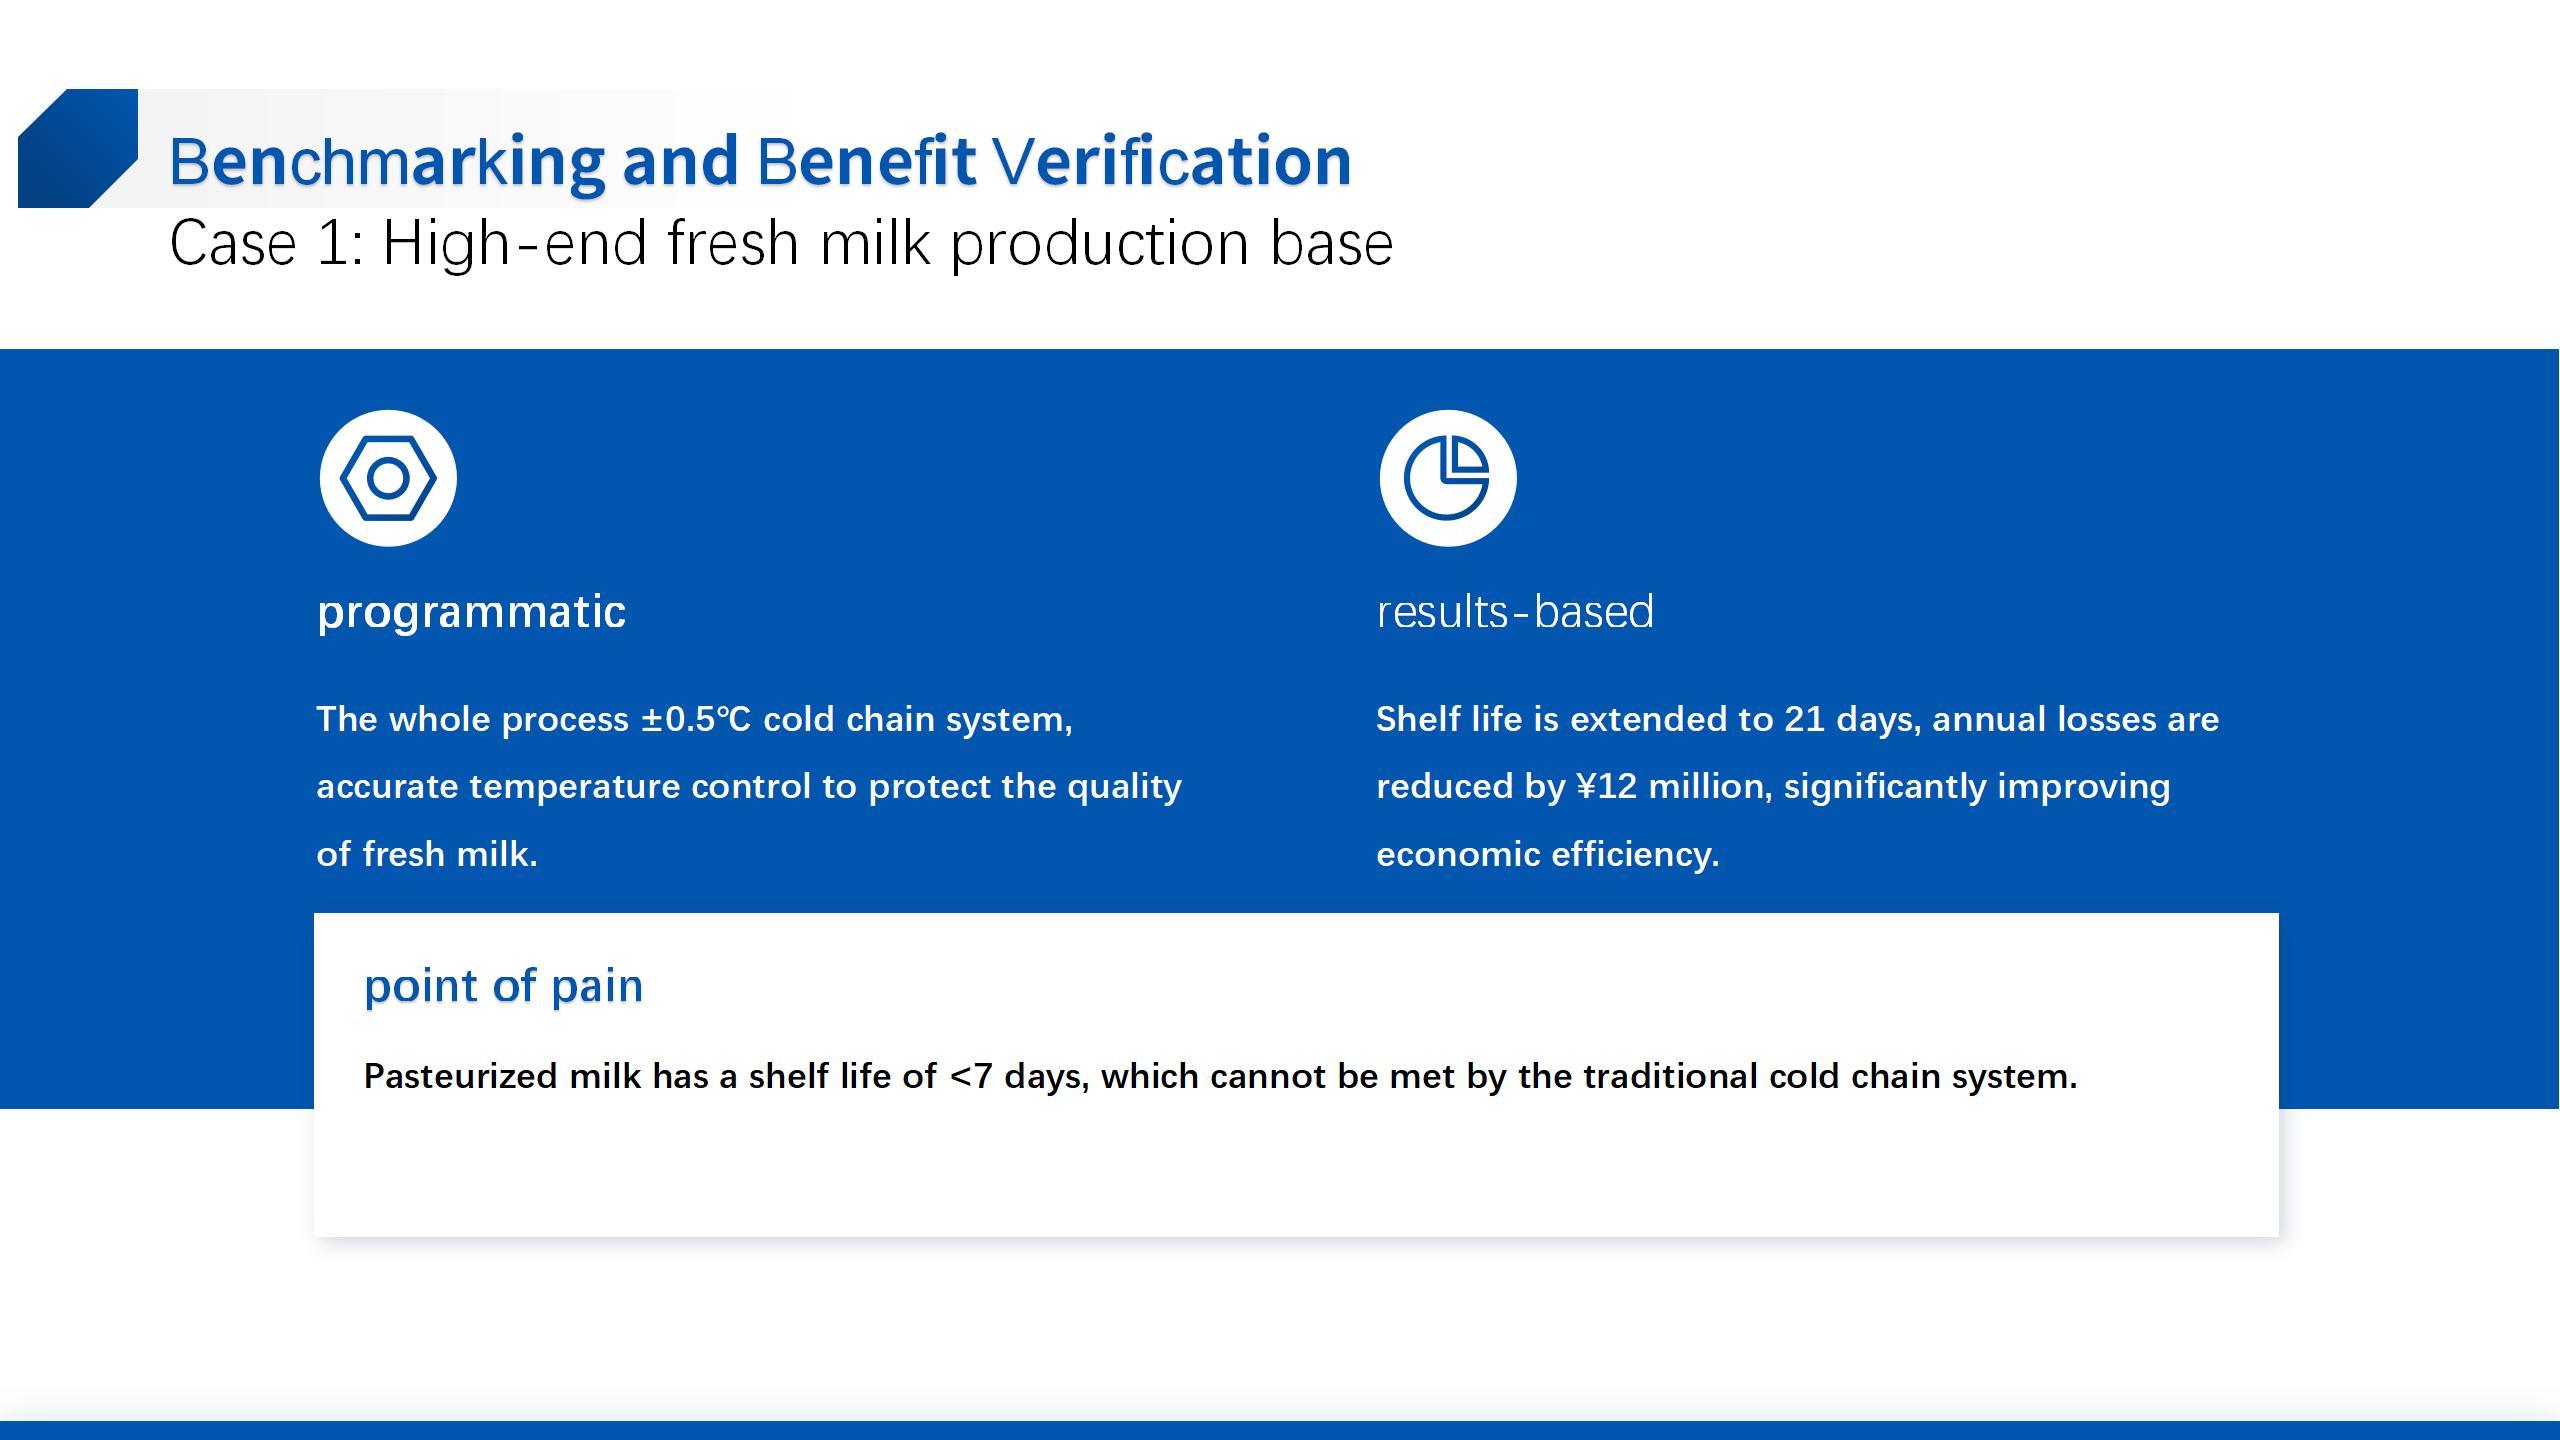Select the shelf life extended paragraph

[1797, 786]
